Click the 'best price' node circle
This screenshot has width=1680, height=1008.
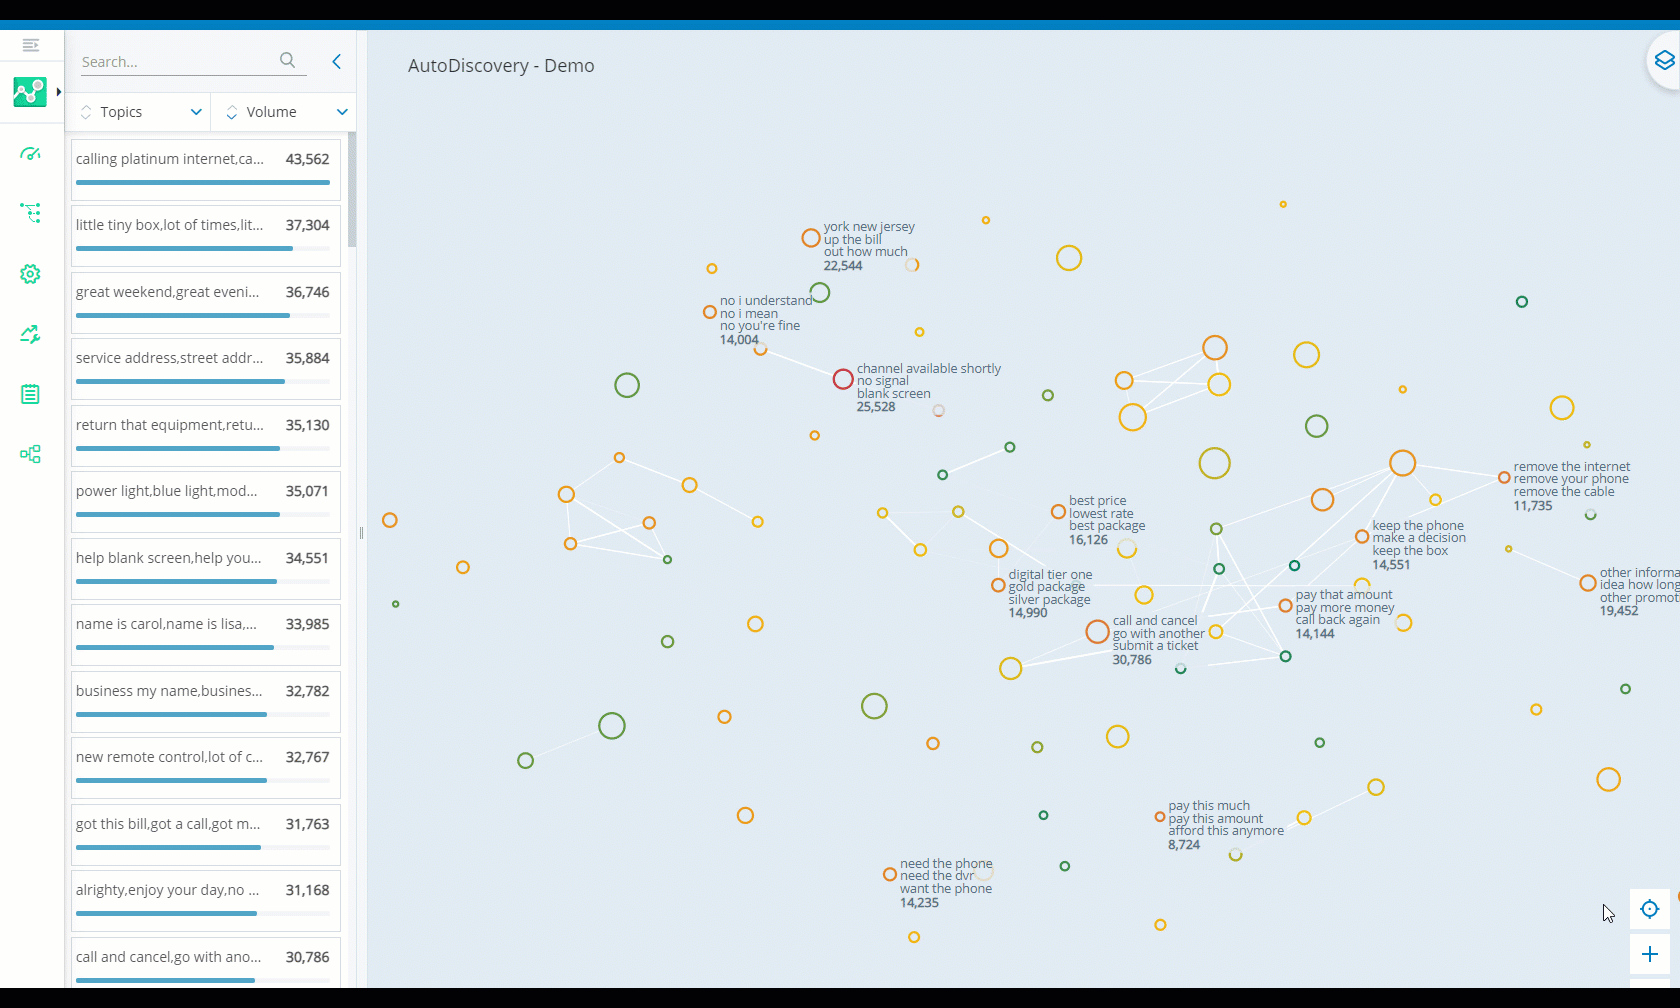click(1058, 512)
